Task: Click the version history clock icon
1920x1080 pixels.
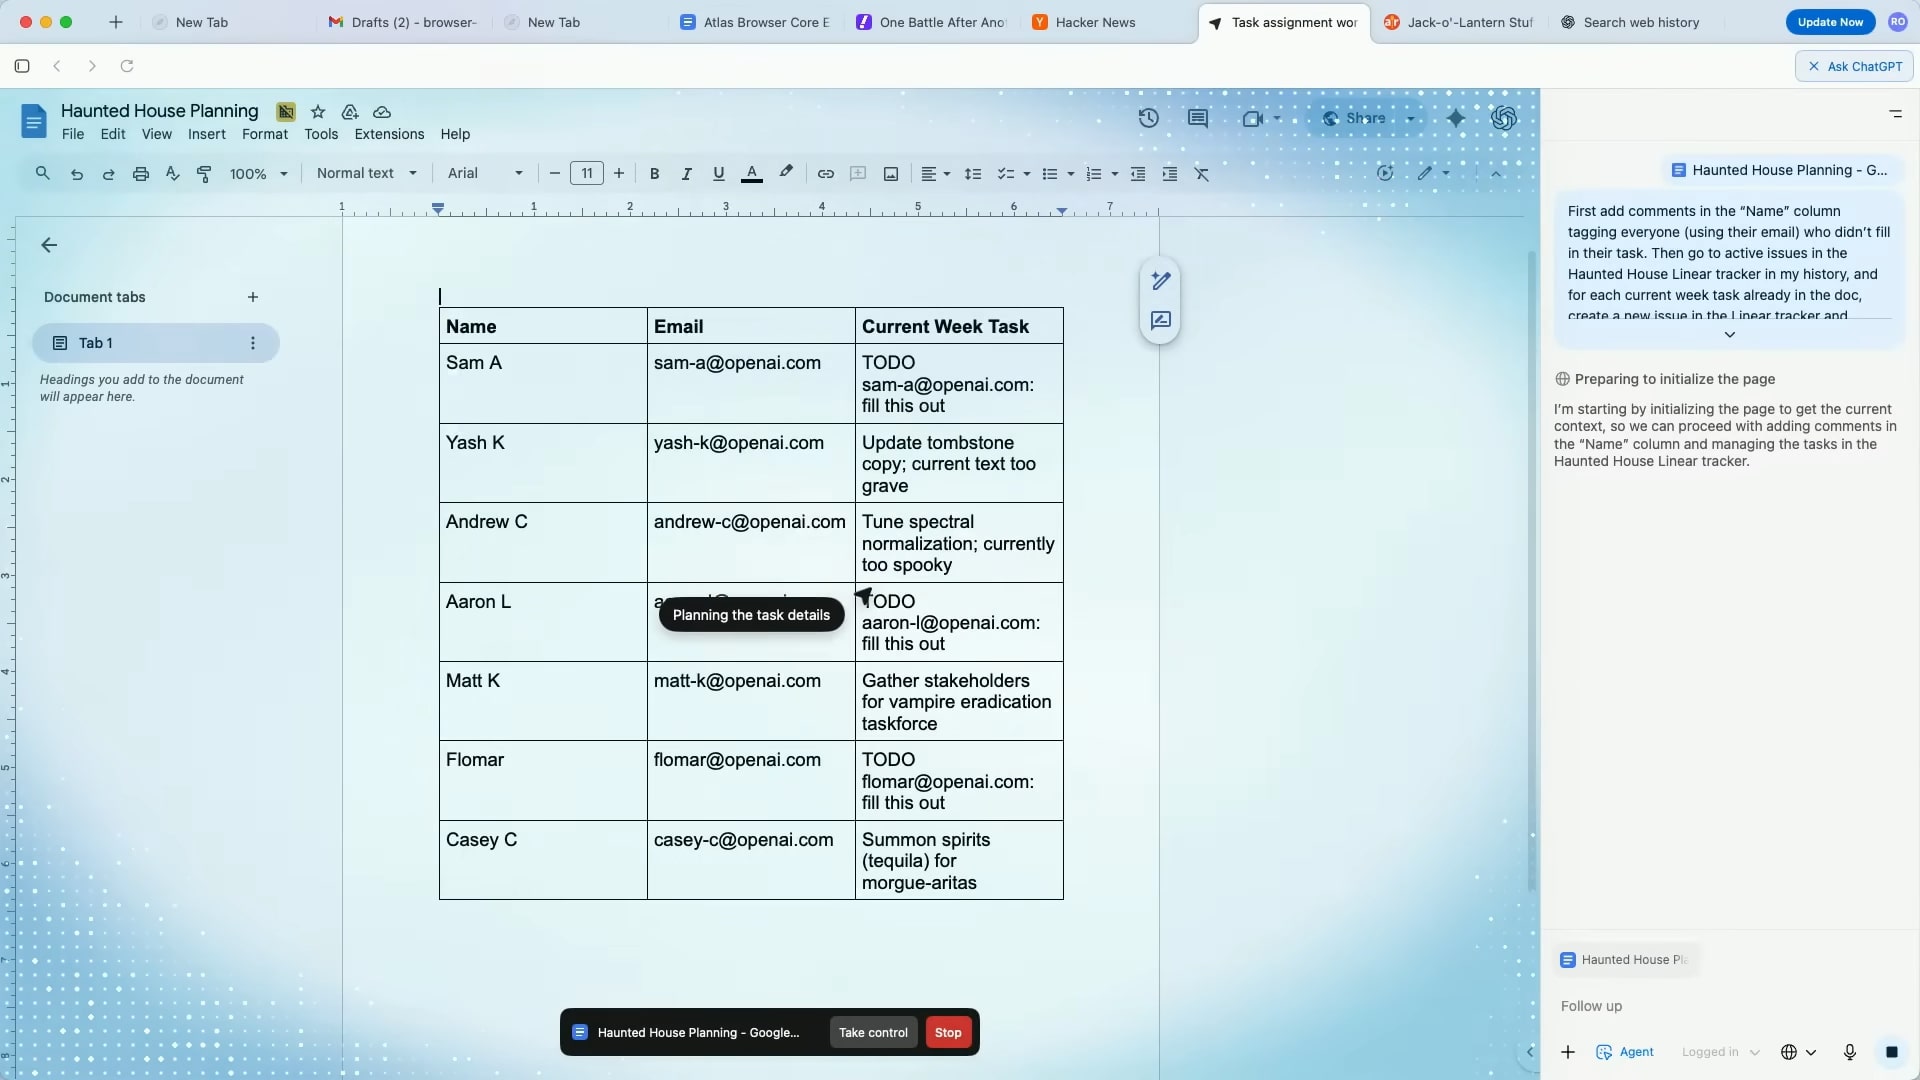Action: point(1148,118)
